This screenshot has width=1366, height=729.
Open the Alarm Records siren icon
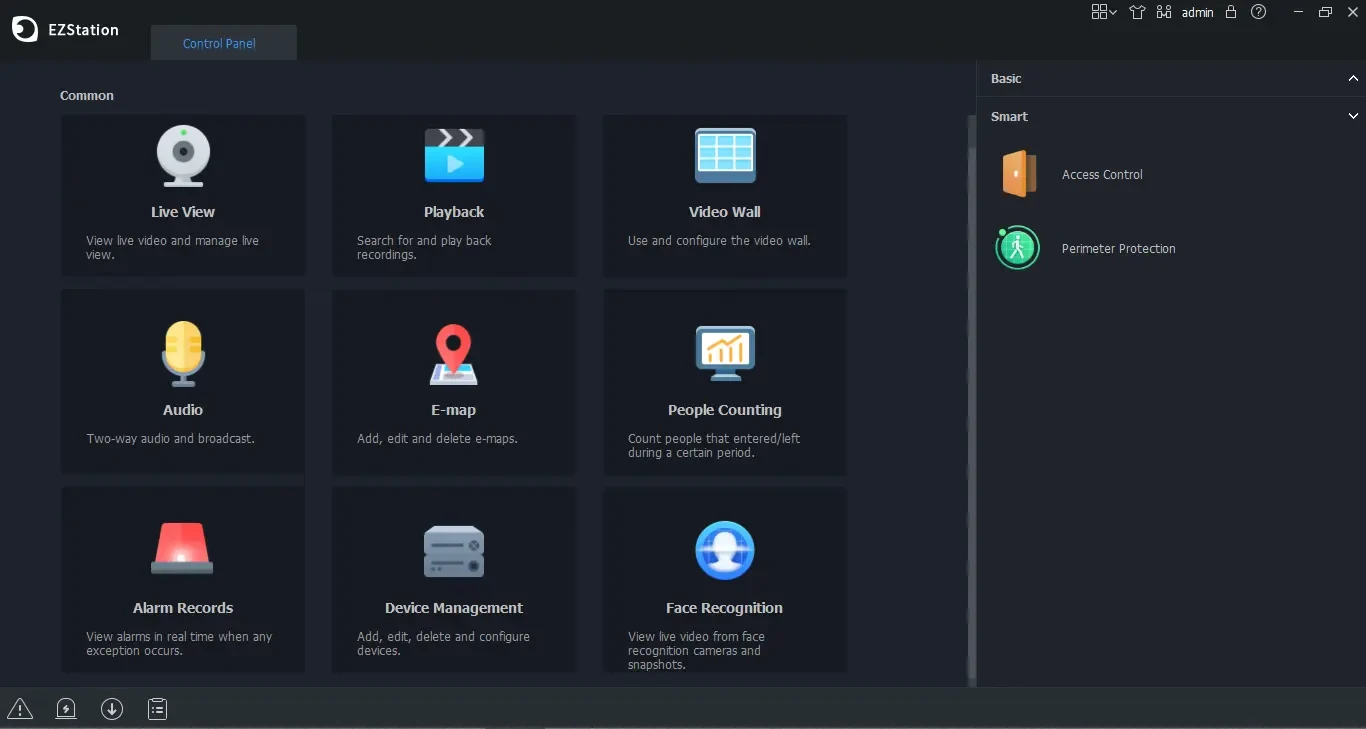coord(182,548)
